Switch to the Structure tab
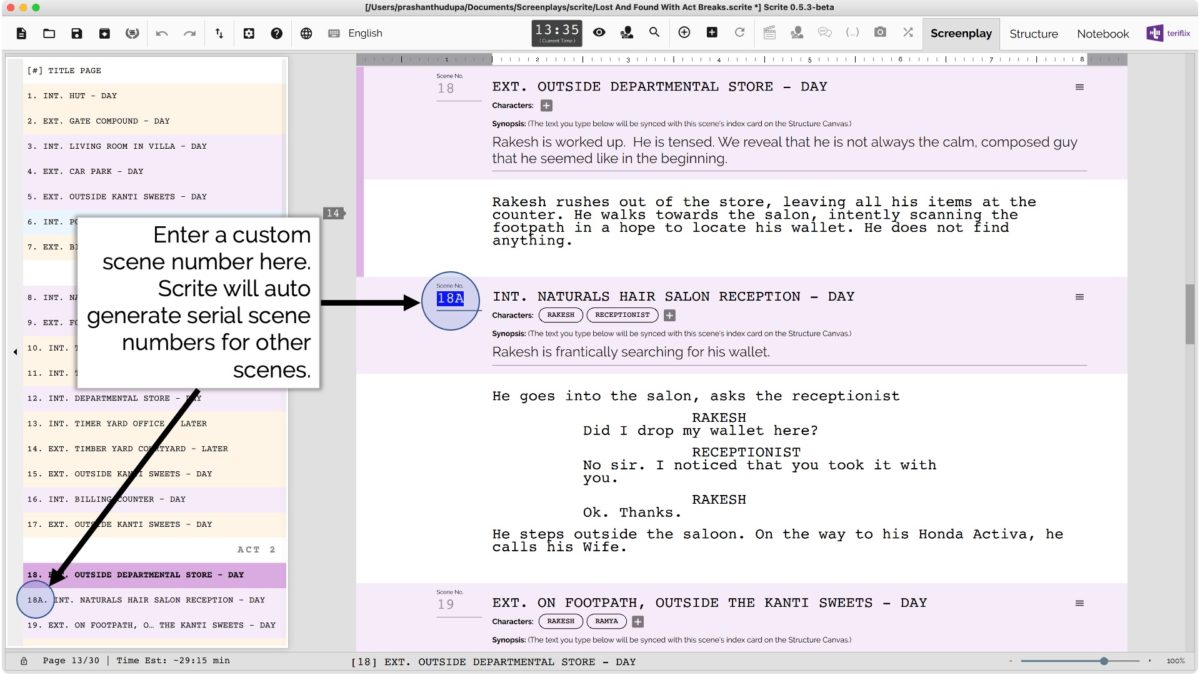This screenshot has height=675, width=1200. pos(1034,33)
